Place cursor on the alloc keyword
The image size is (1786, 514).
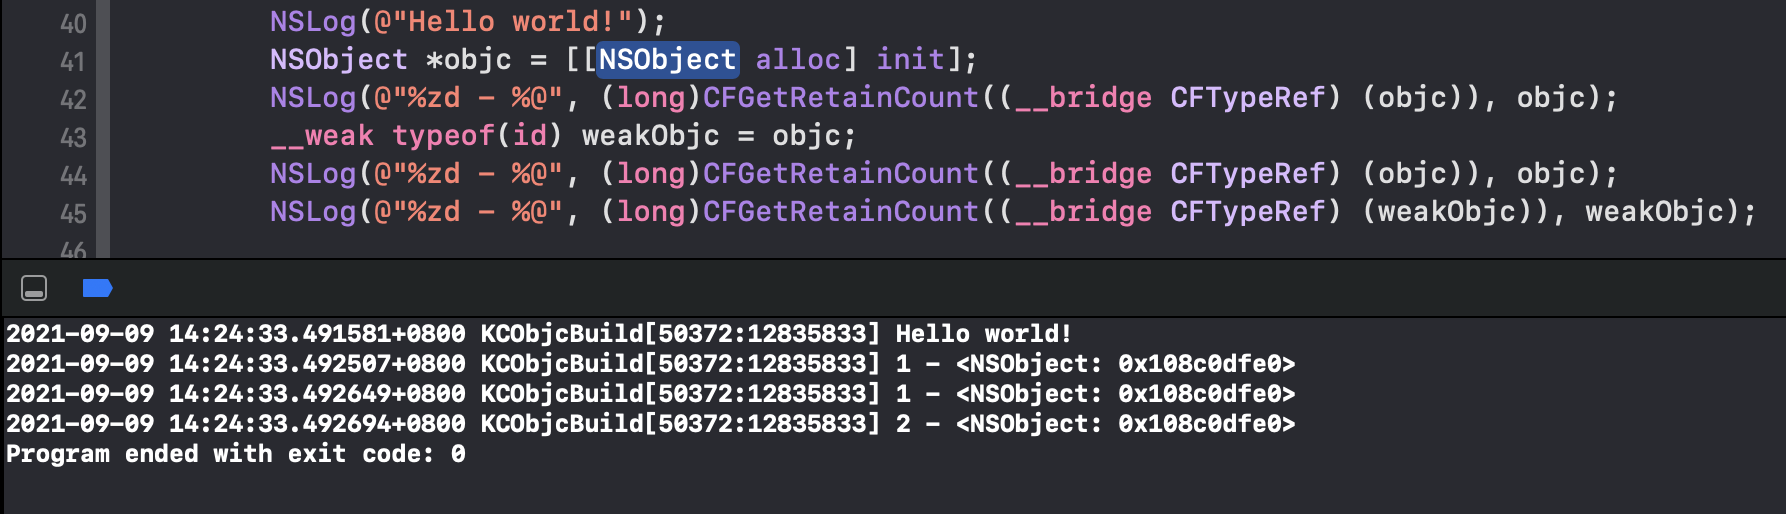798,60
